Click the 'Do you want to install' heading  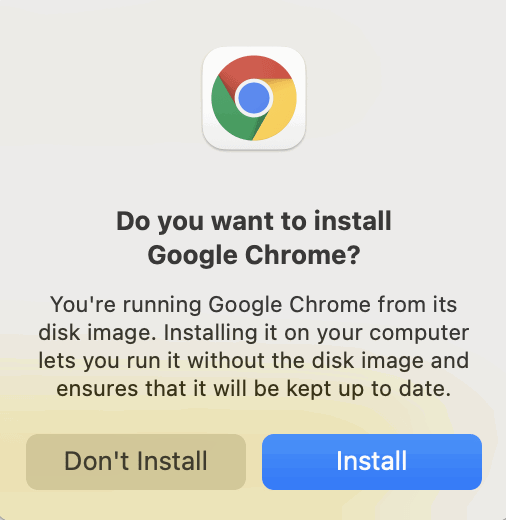tap(254, 221)
